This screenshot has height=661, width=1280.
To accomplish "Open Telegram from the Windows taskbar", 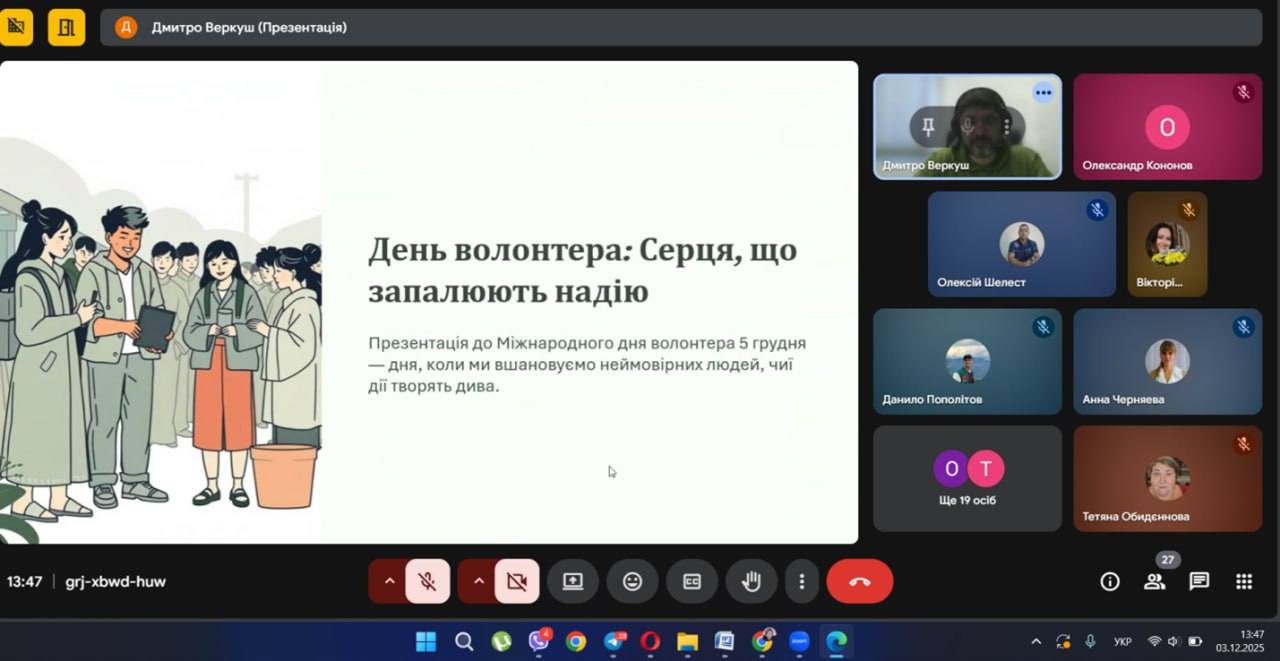I will (614, 641).
